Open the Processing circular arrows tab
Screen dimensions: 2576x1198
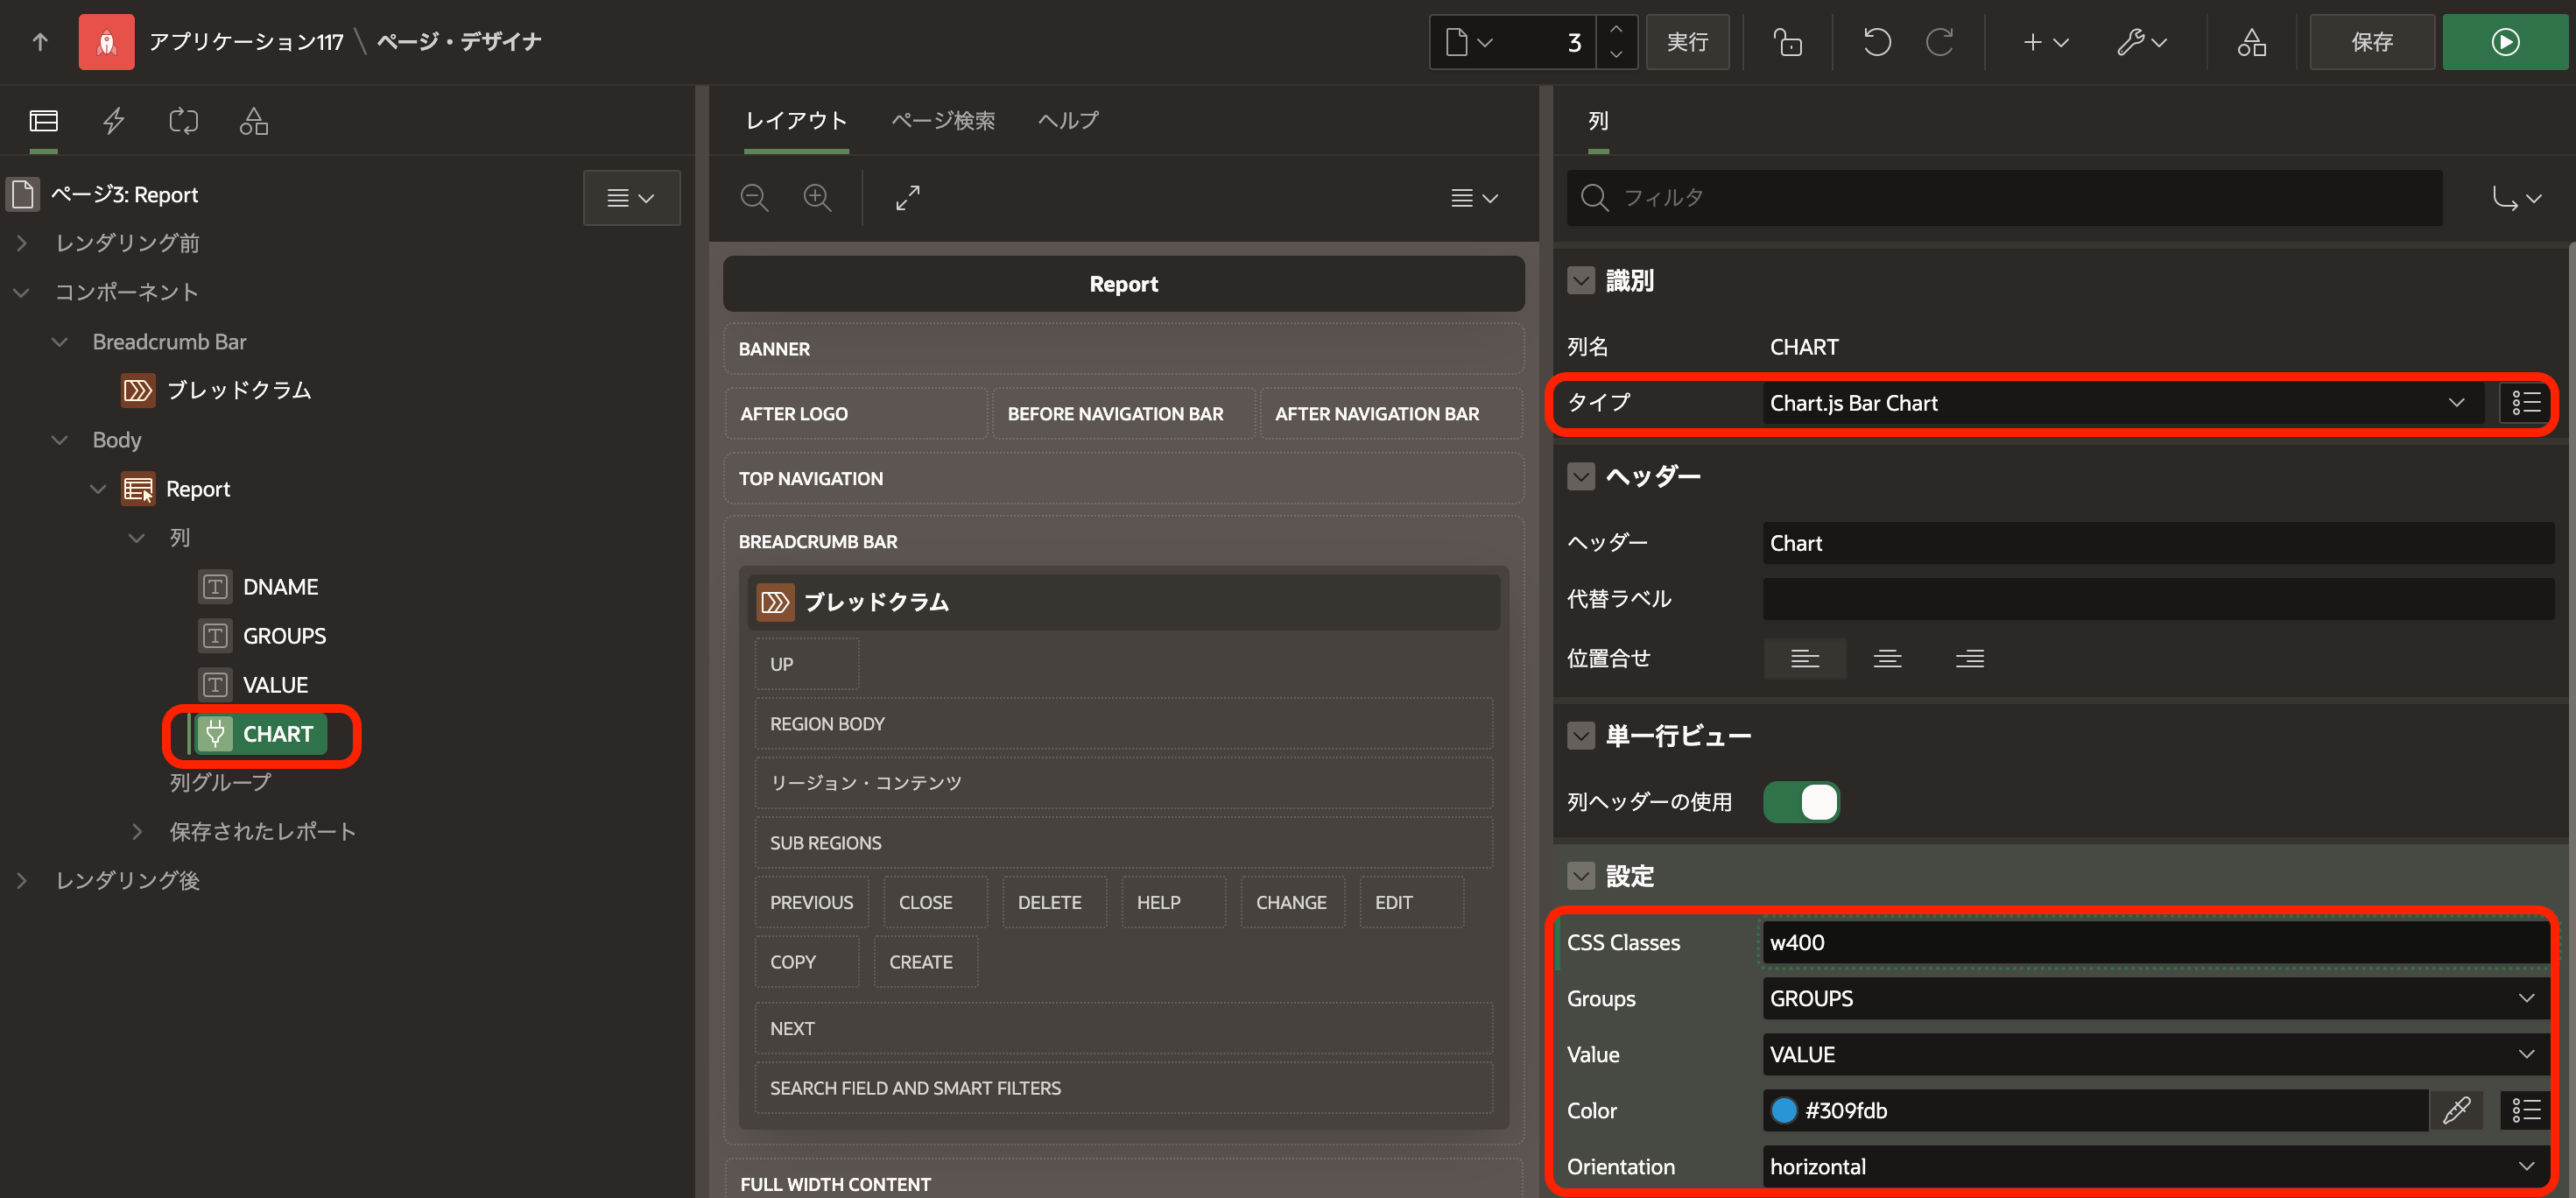click(x=184, y=121)
